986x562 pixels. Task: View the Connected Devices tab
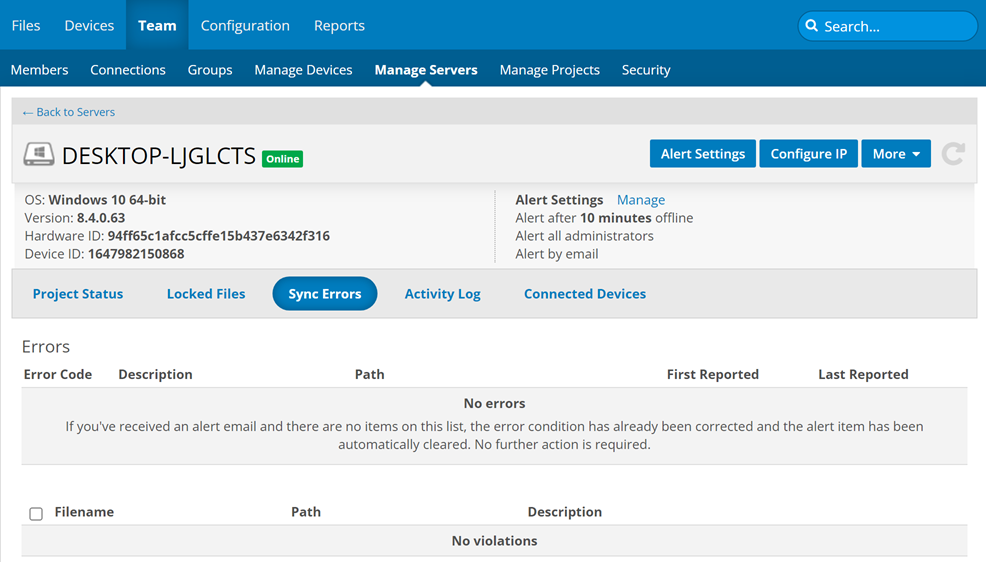tap(585, 294)
